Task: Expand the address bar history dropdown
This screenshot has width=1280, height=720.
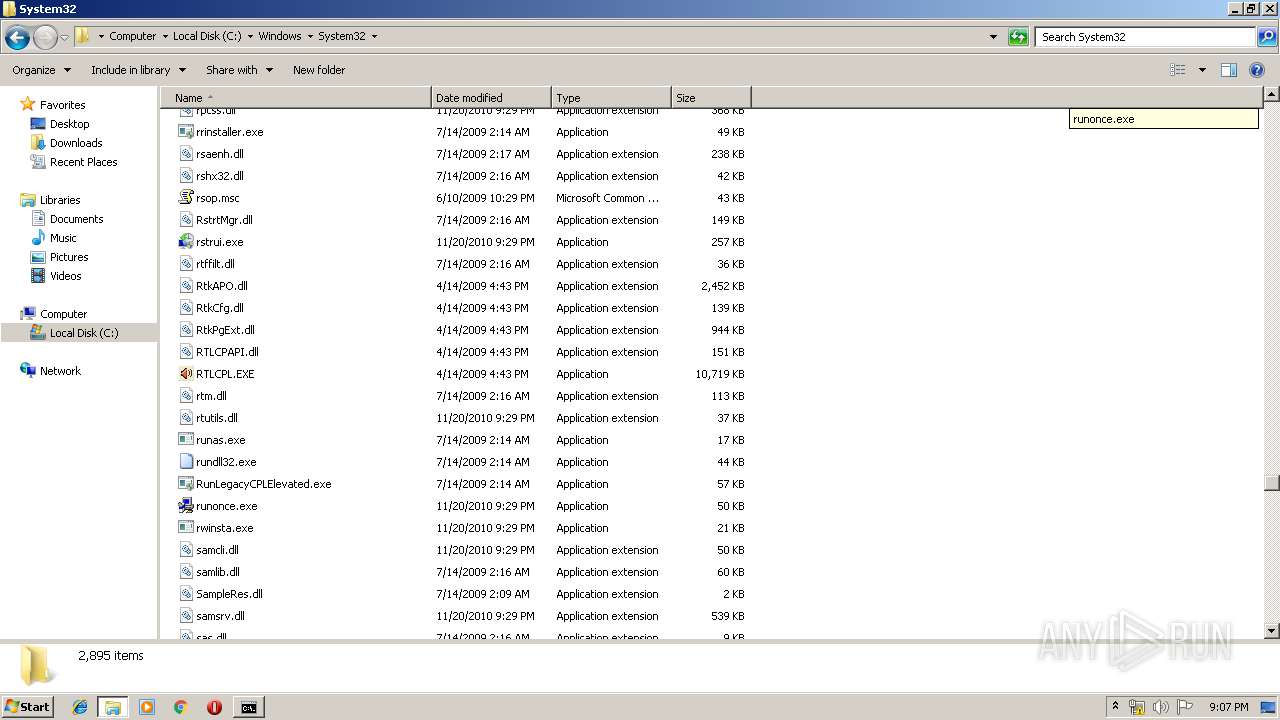Action: [993, 37]
